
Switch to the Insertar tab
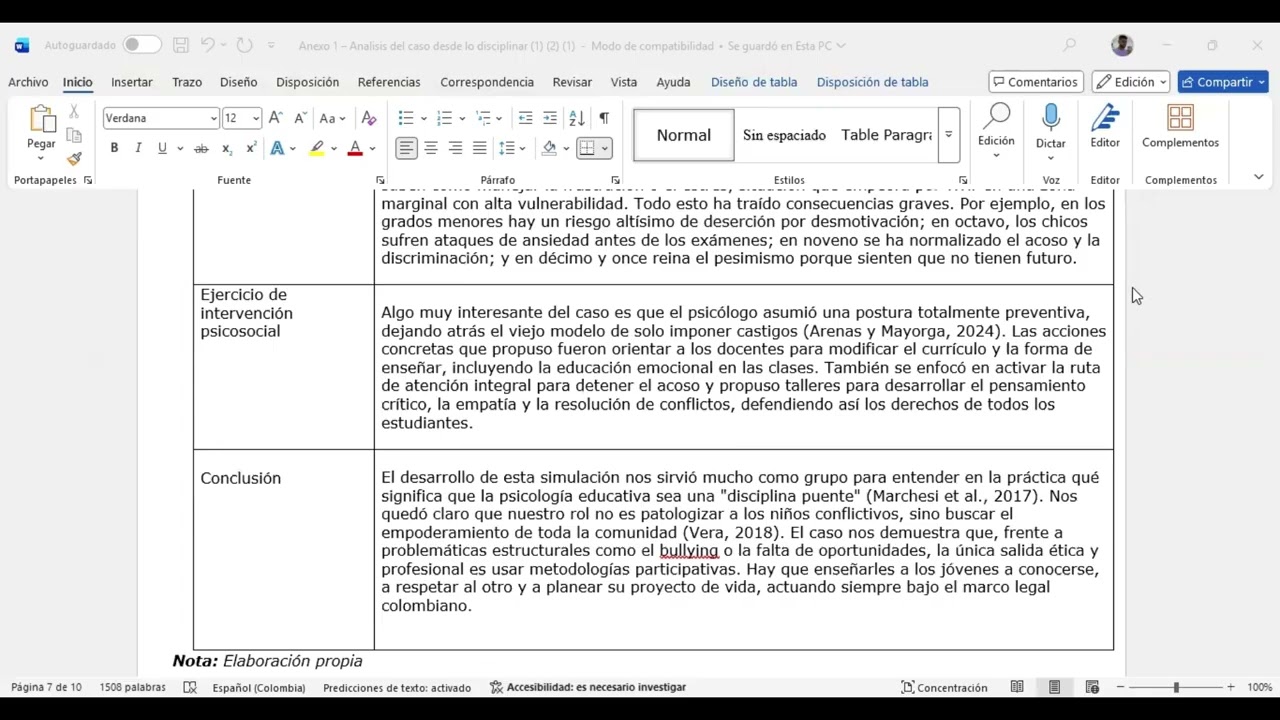click(132, 82)
